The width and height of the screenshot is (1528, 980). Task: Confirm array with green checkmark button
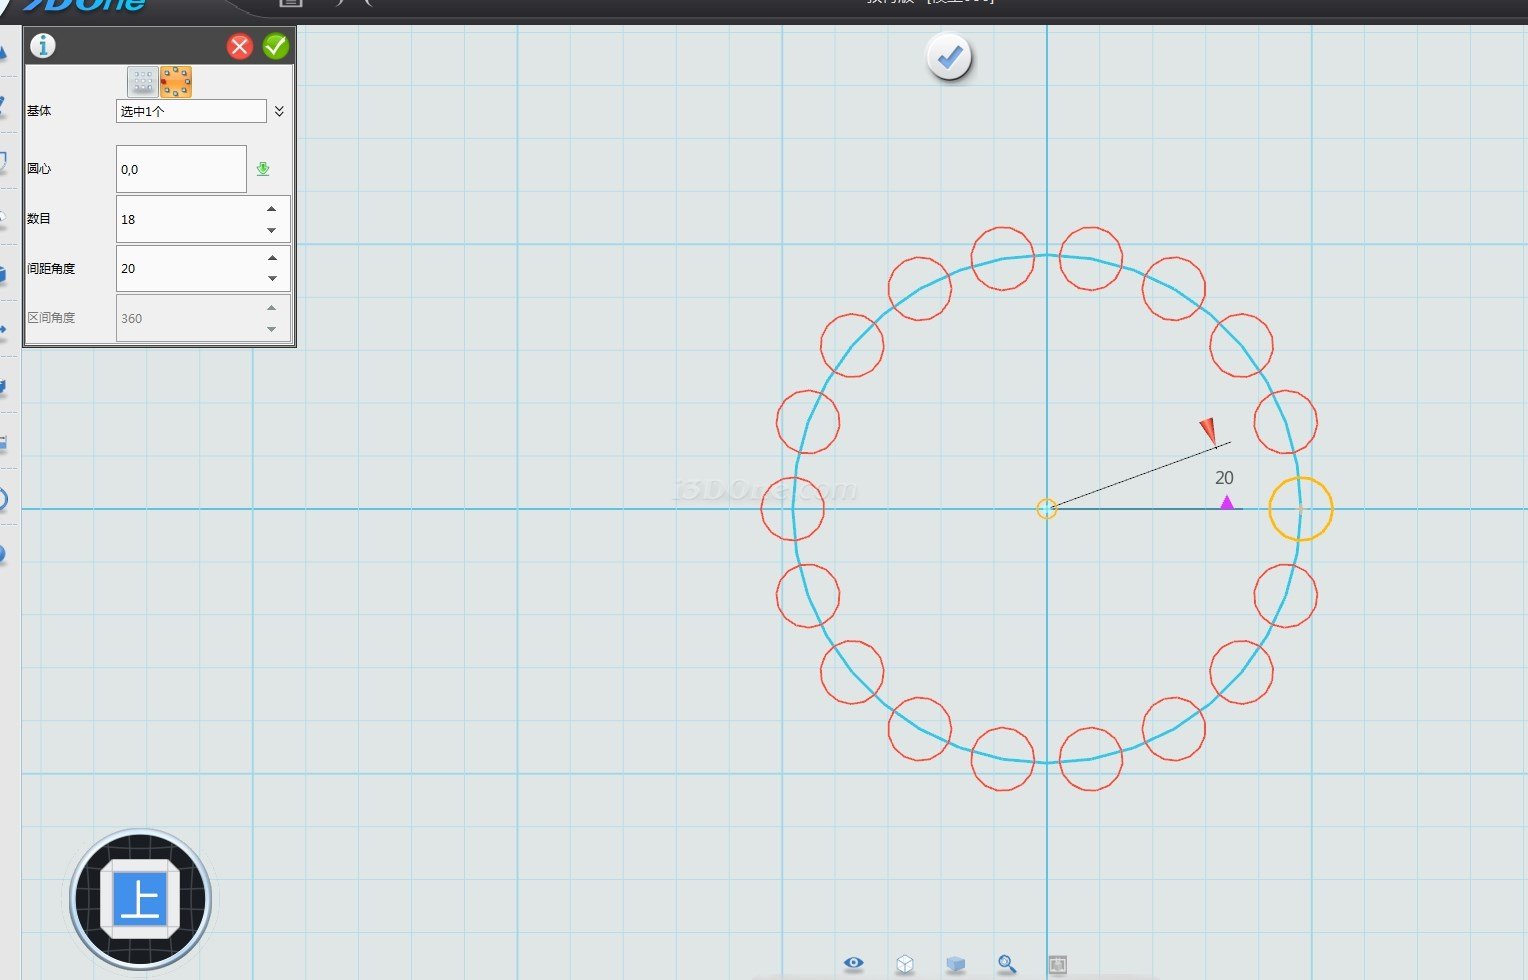click(276, 46)
